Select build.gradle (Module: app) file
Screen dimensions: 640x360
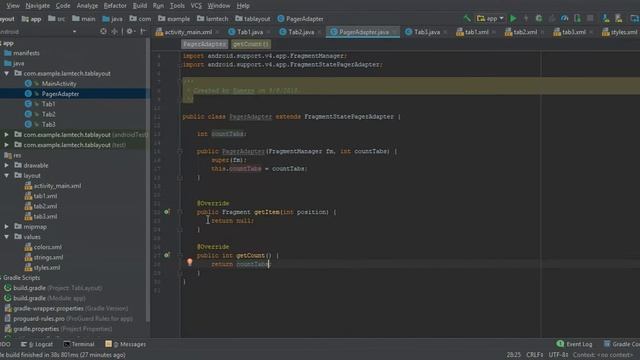(x=49, y=298)
